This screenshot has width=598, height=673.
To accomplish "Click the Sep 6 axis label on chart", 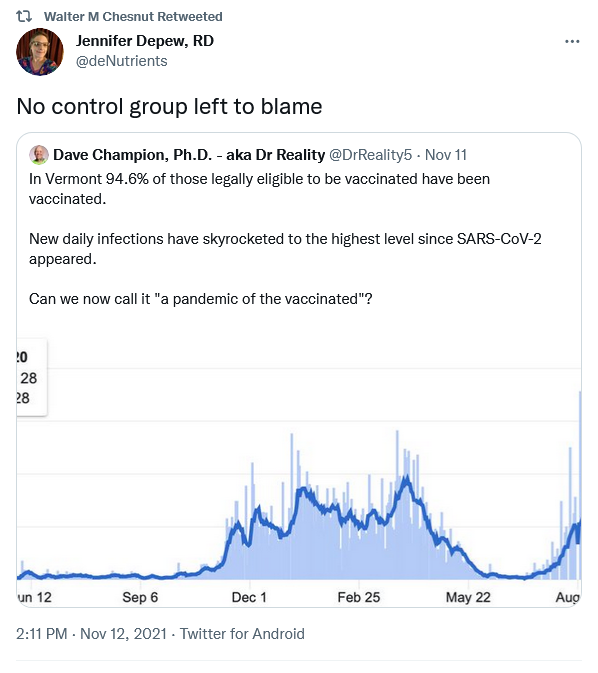I will coord(140,597).
